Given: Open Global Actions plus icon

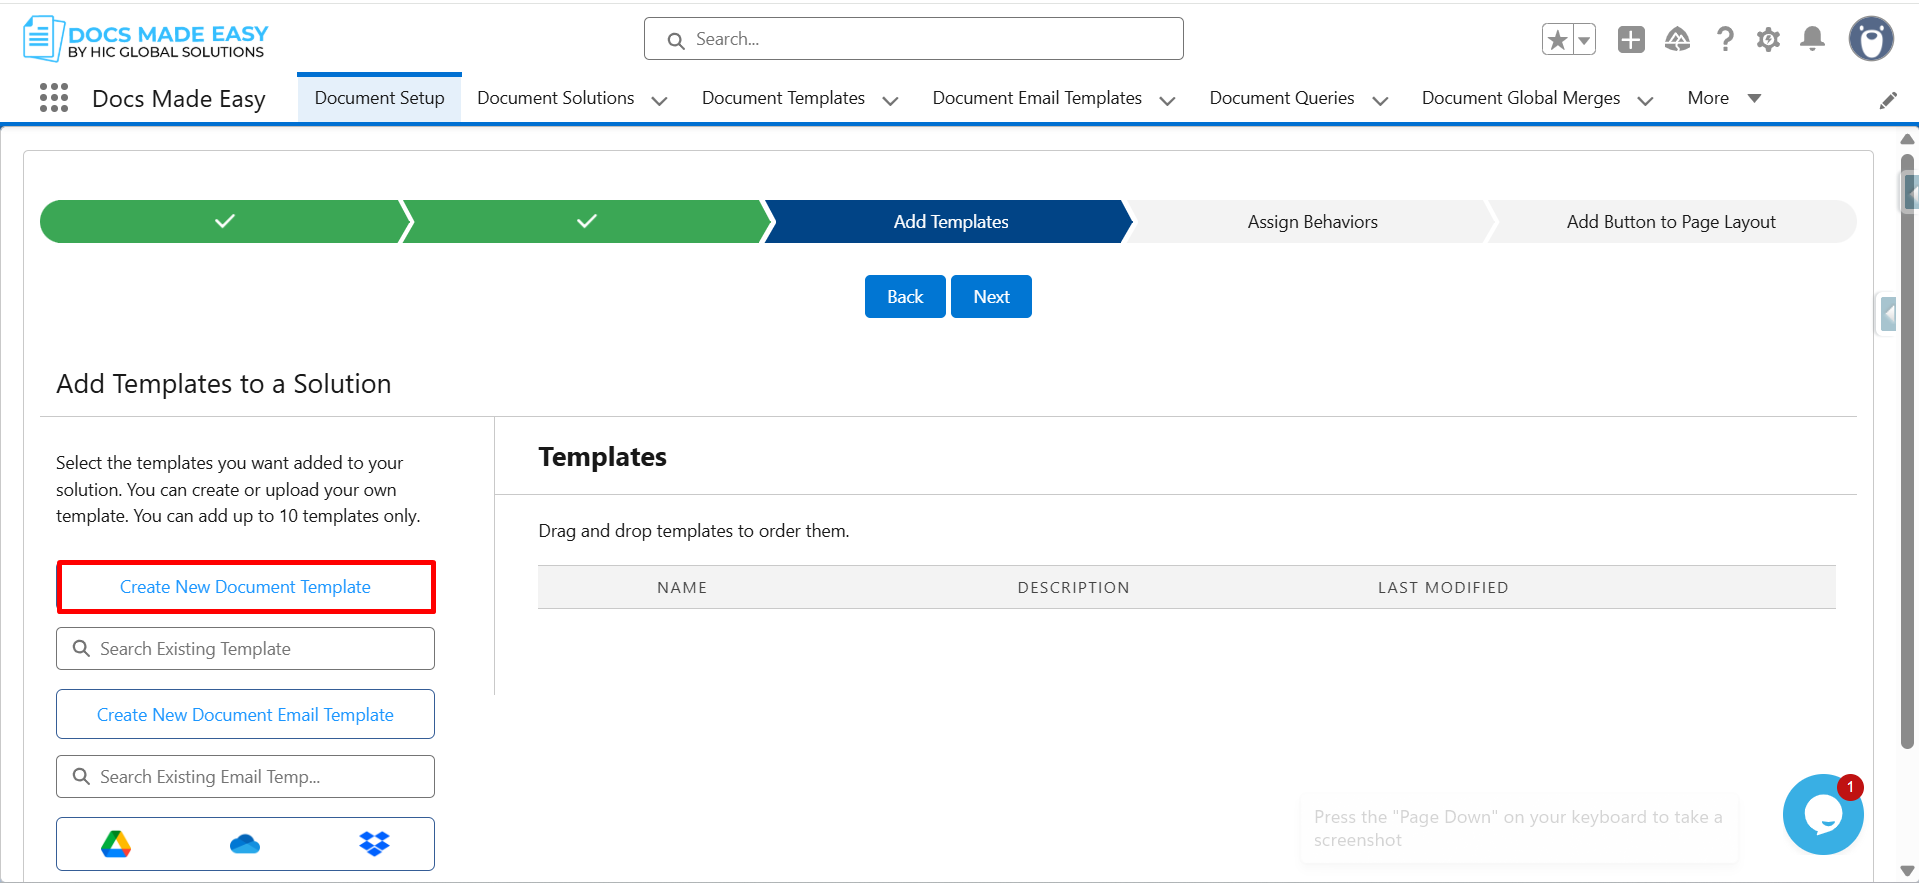Looking at the screenshot, I should coord(1631,40).
